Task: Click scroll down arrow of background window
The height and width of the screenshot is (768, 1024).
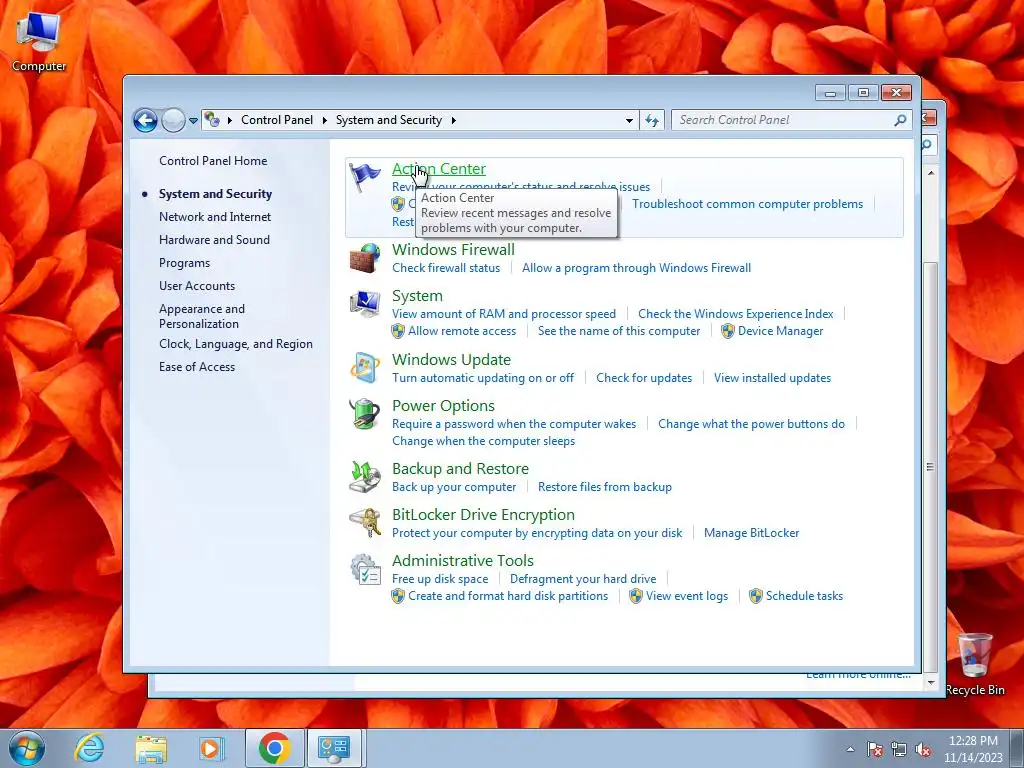Action: (x=931, y=682)
